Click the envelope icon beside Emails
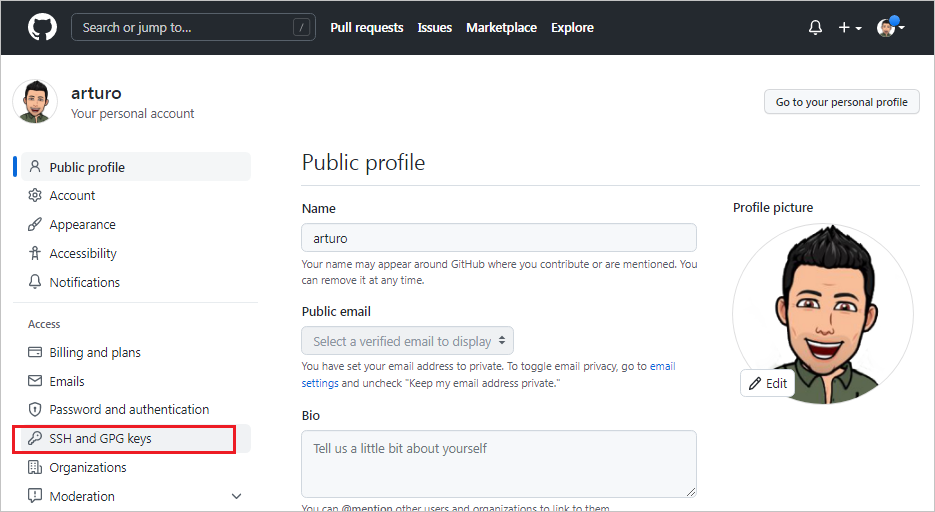Viewport: 935px width, 512px height. click(x=35, y=380)
